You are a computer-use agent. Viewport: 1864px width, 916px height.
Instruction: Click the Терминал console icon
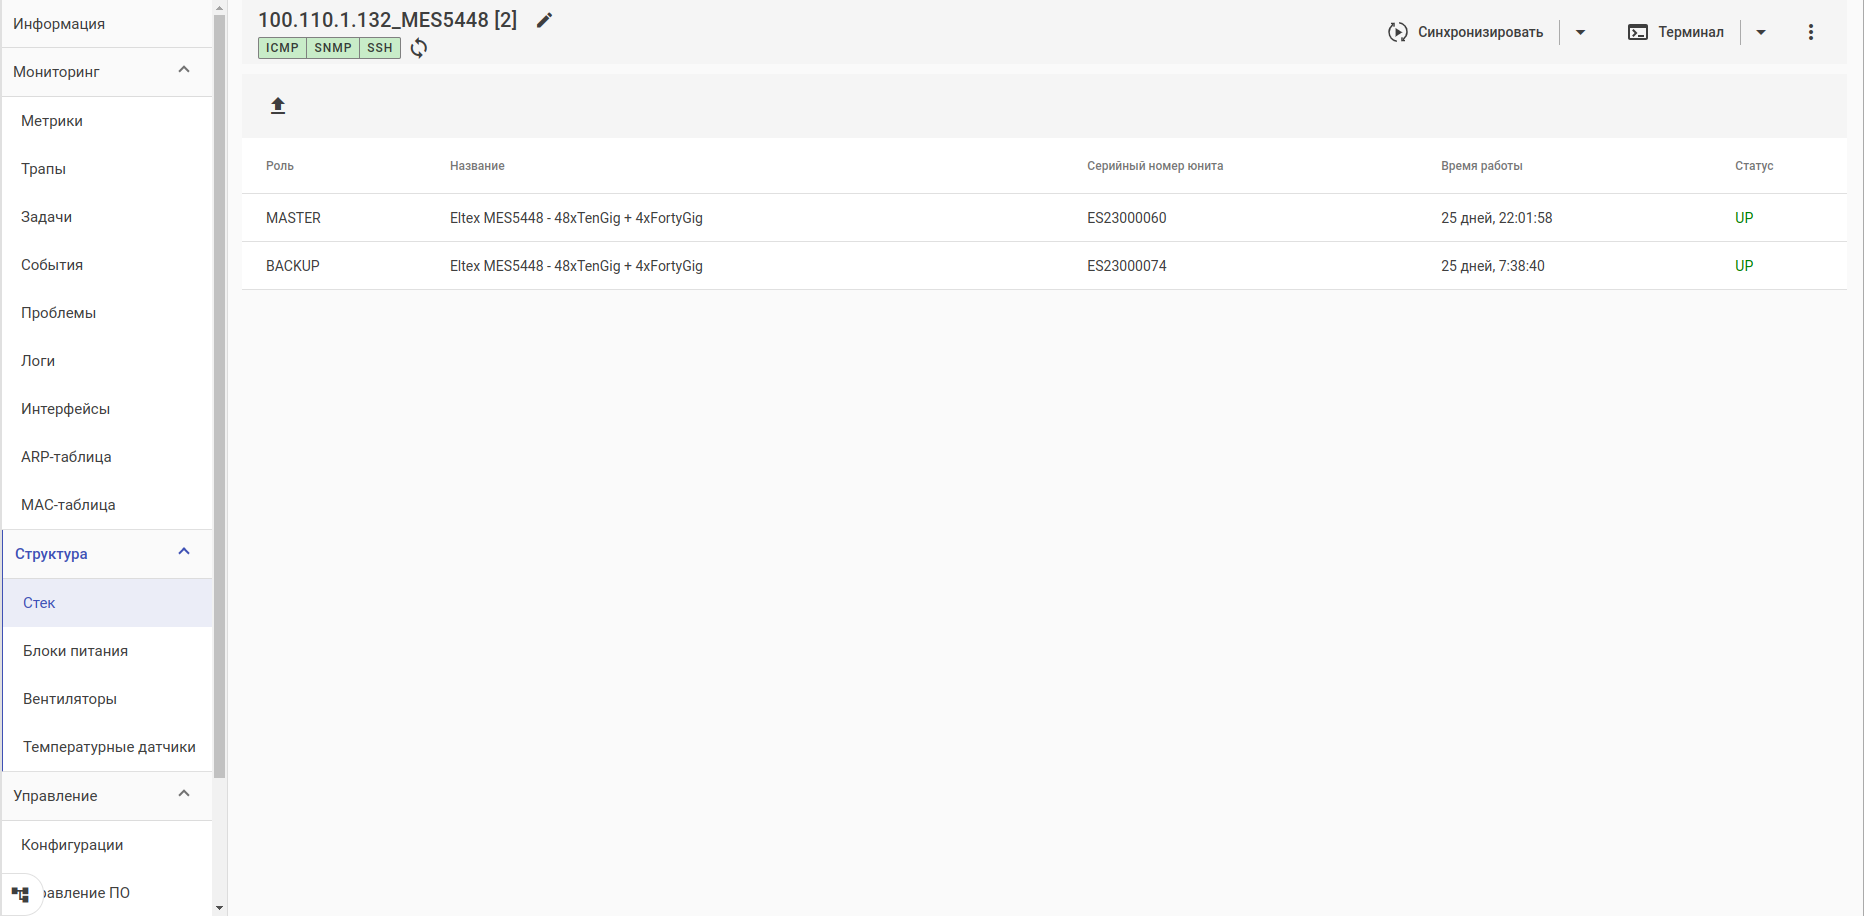pyautogui.click(x=1637, y=32)
